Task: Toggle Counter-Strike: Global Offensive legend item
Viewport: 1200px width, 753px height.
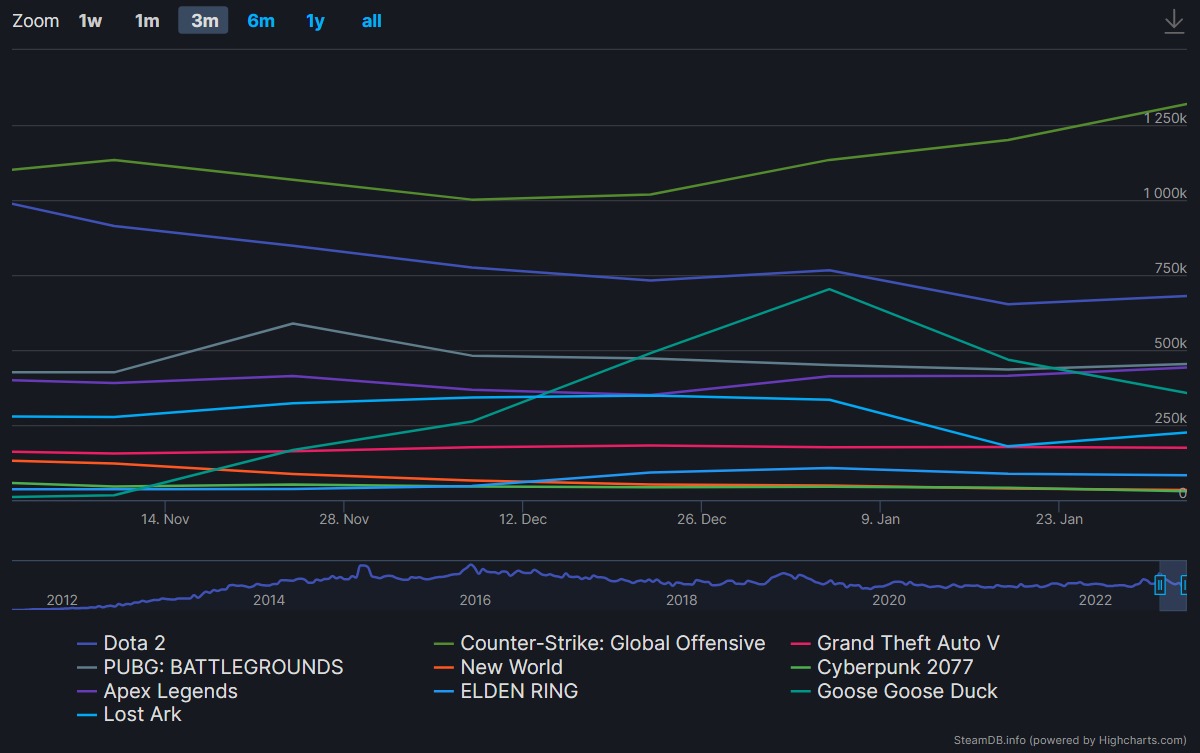Action: tap(599, 643)
